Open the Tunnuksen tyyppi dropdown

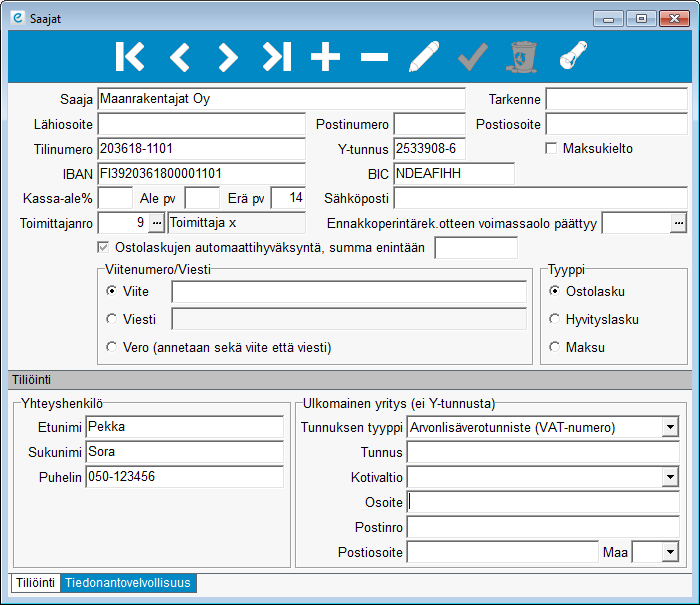click(670, 427)
